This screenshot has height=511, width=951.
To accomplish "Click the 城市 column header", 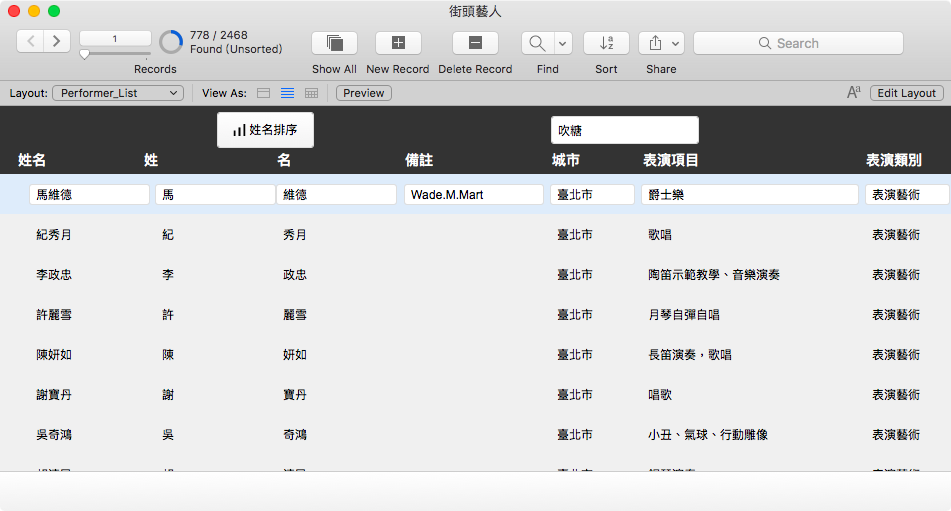I will (x=566, y=160).
